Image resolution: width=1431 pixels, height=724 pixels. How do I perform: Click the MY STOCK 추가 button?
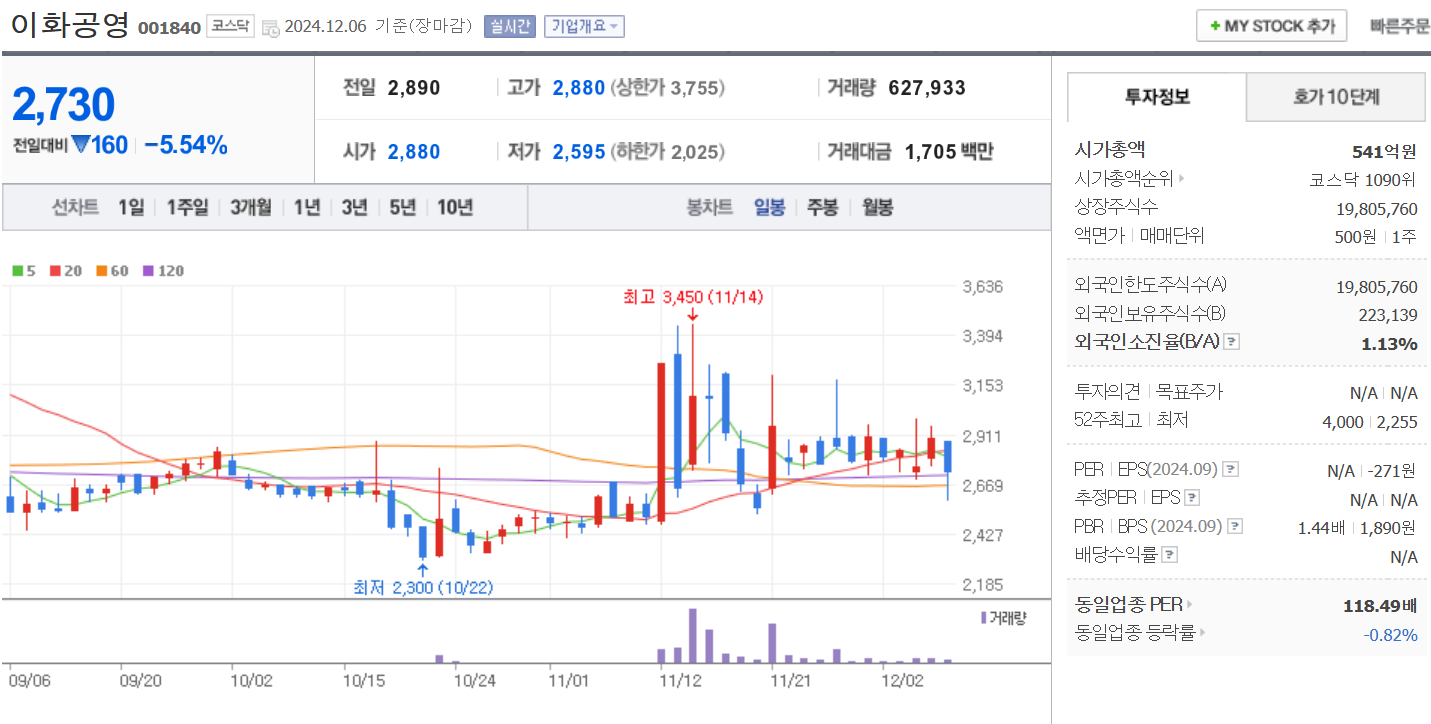[x=1271, y=25]
